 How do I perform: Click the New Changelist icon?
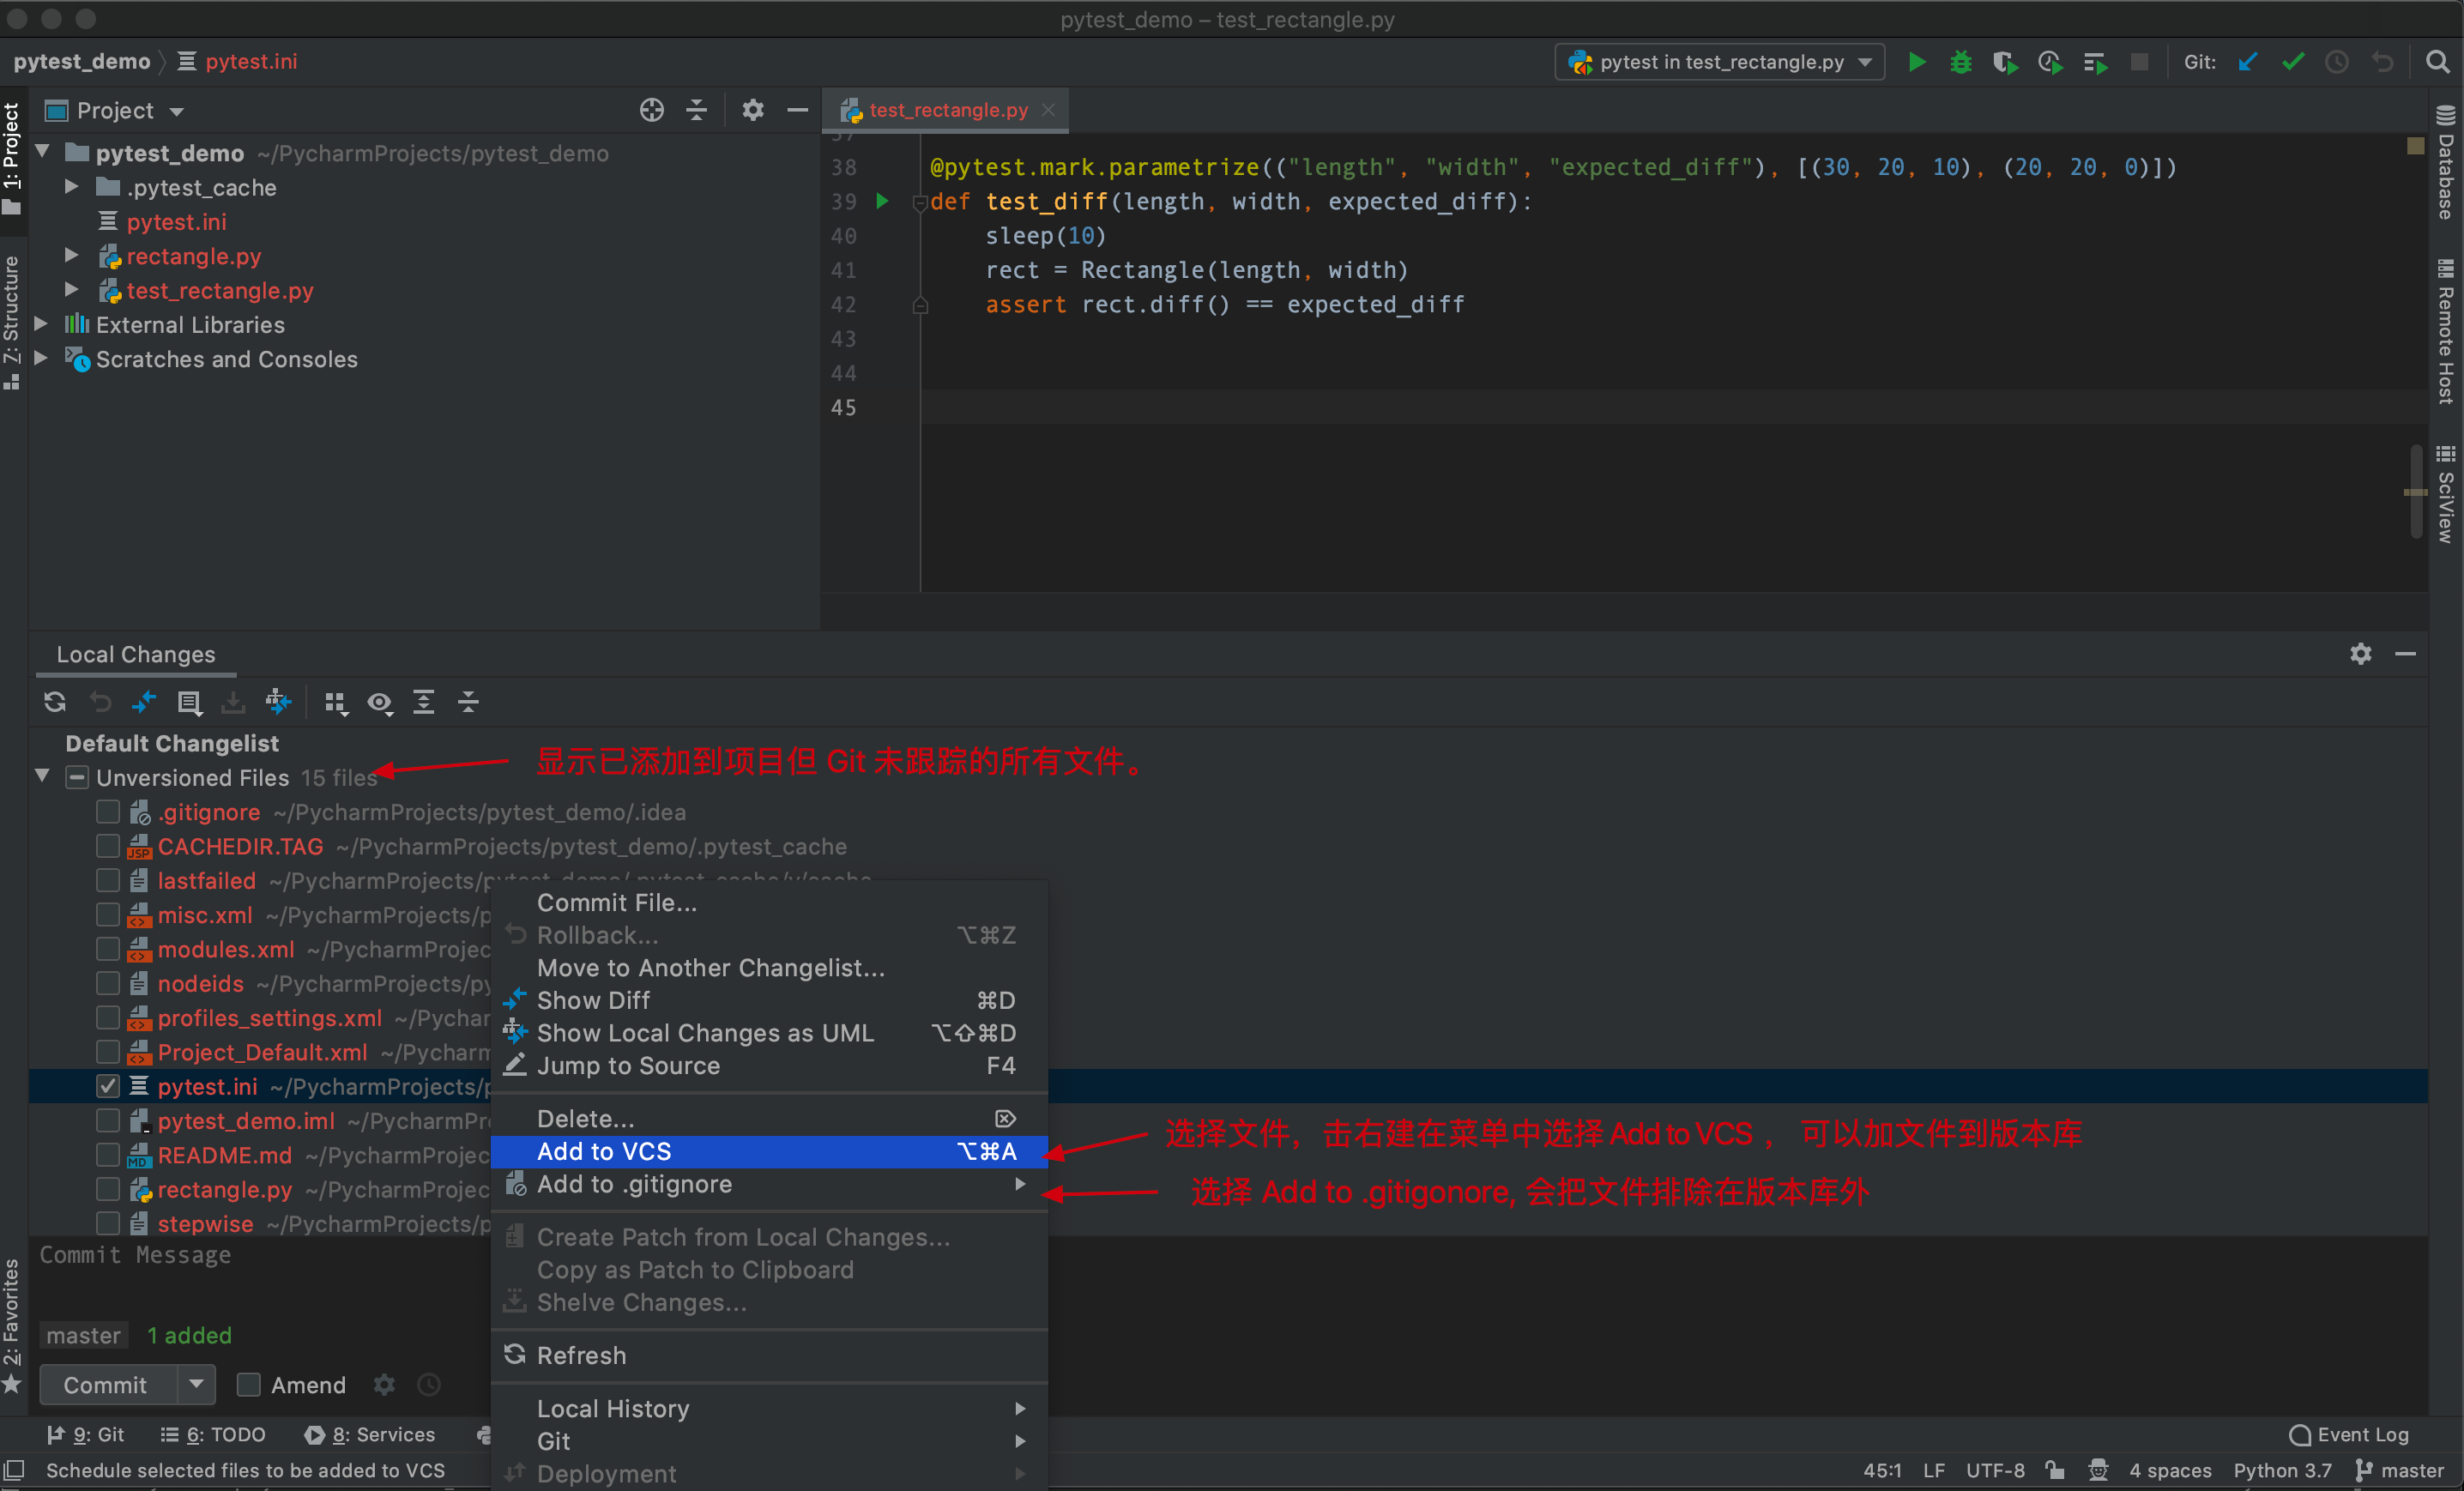tap(189, 702)
